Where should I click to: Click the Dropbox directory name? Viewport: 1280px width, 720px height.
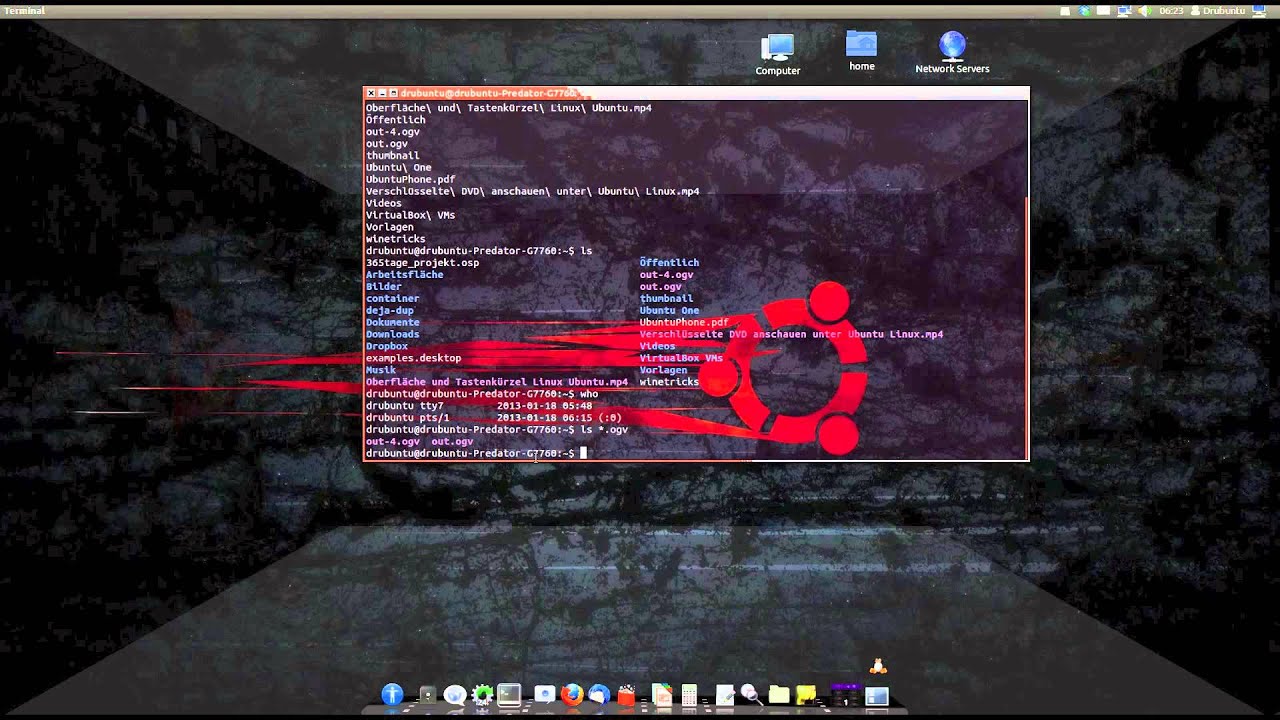[x=387, y=347]
